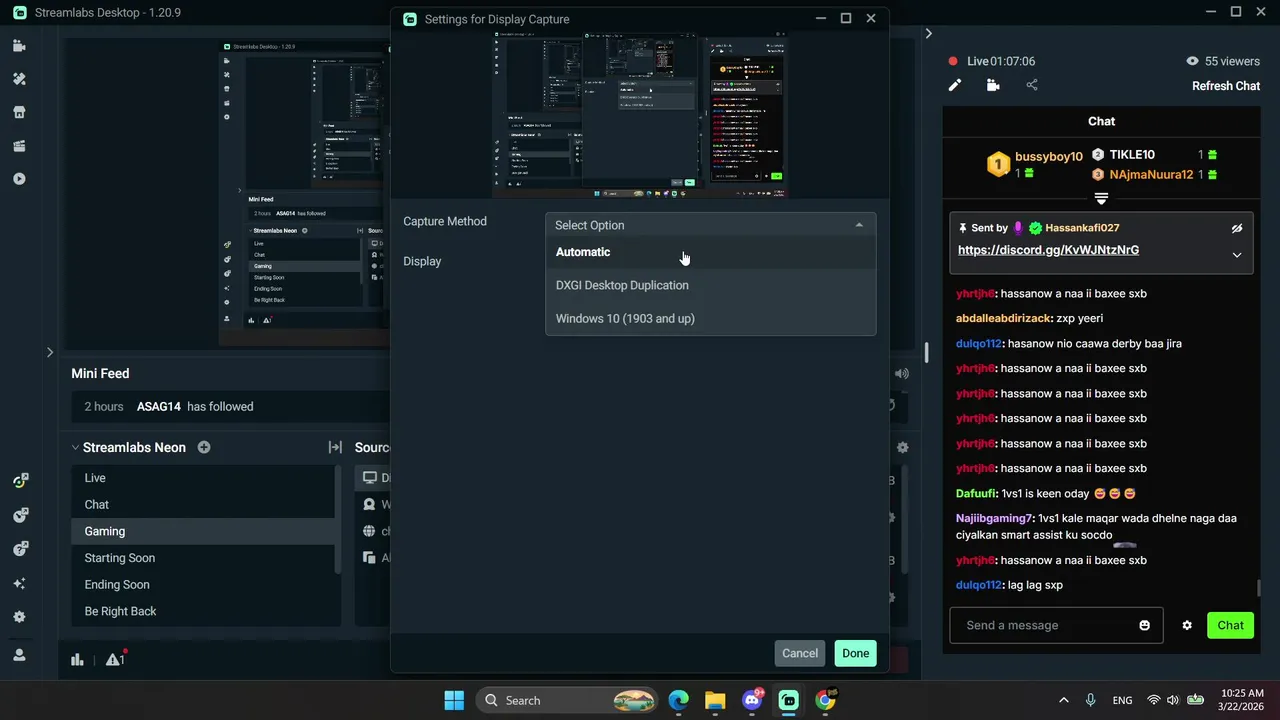Open chat settings gear next to Chat button
The height and width of the screenshot is (720, 1280).
coord(1187,625)
